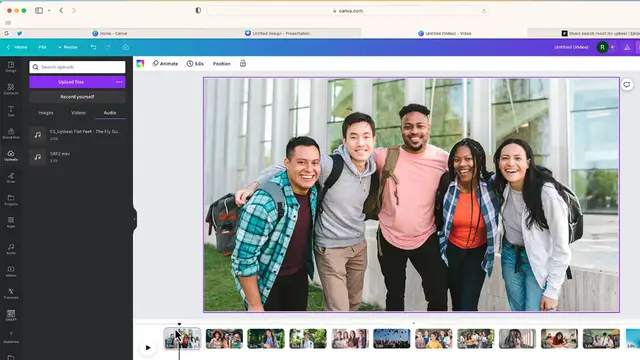Click the Upload files button

(x=71, y=82)
